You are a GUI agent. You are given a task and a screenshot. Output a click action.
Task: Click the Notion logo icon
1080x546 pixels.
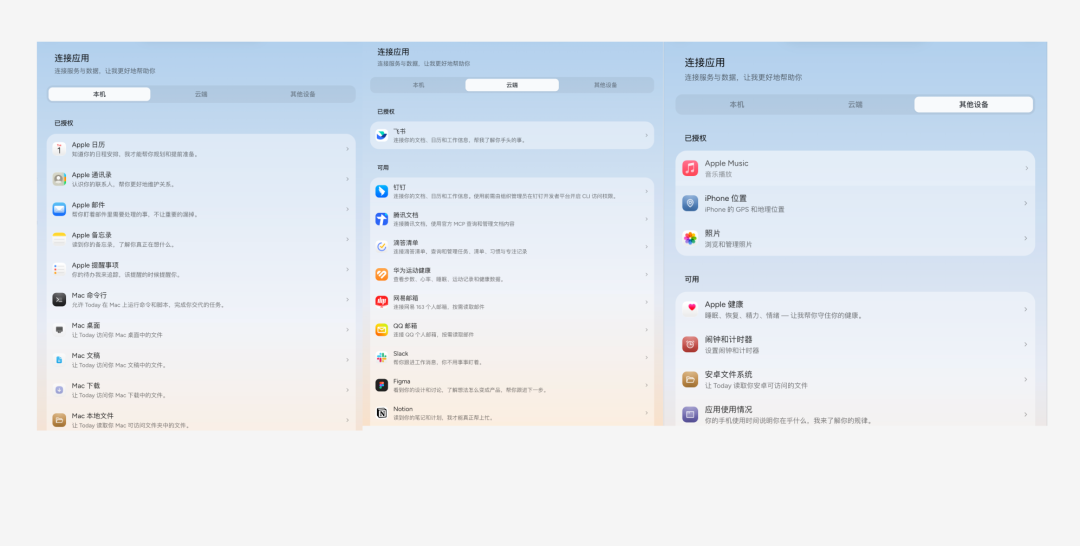(x=382, y=412)
